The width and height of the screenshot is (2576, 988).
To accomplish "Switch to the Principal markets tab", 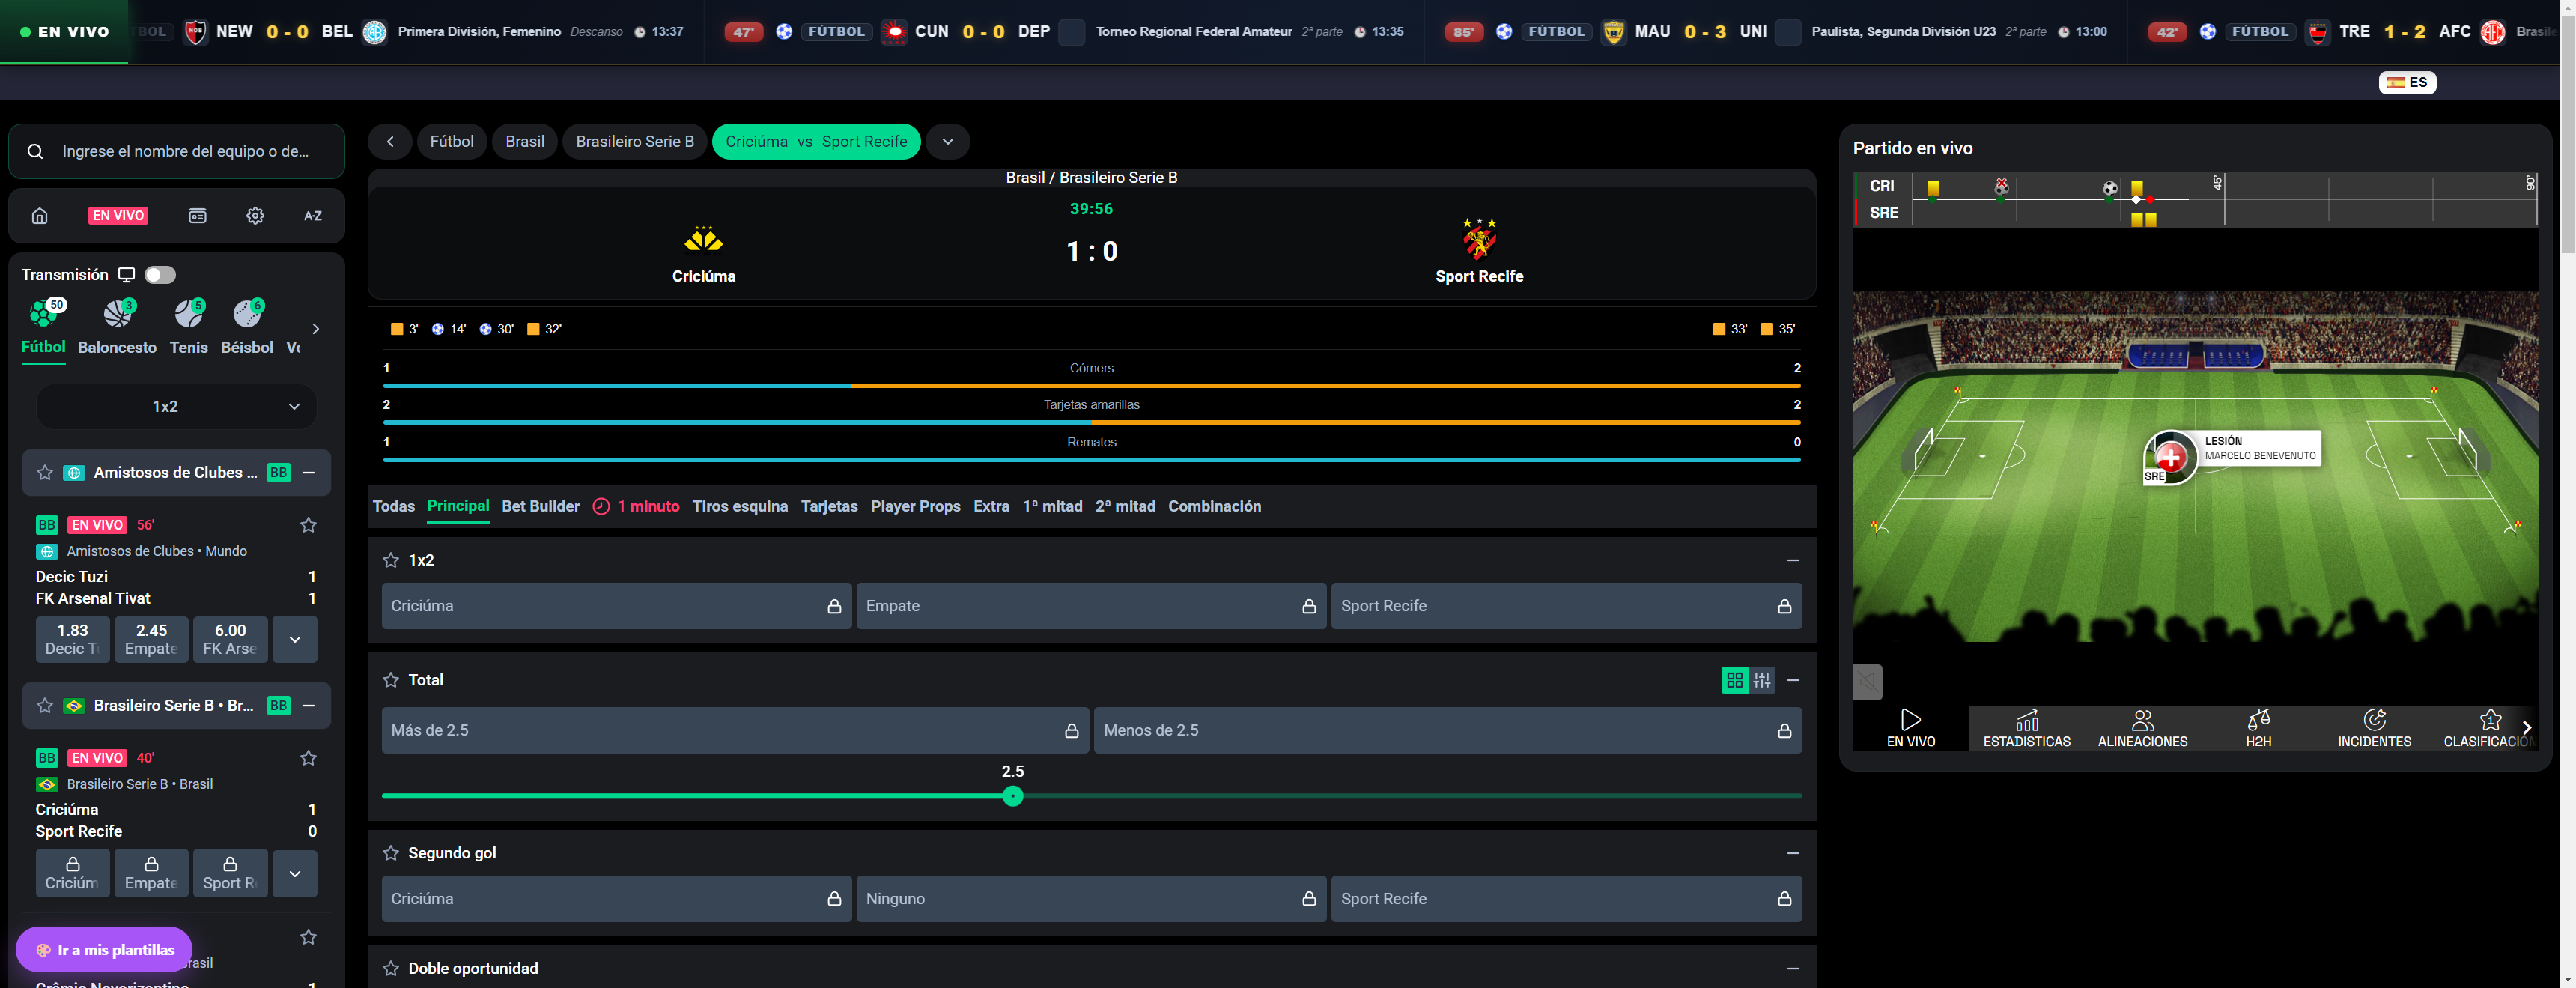I will pyautogui.click(x=458, y=507).
